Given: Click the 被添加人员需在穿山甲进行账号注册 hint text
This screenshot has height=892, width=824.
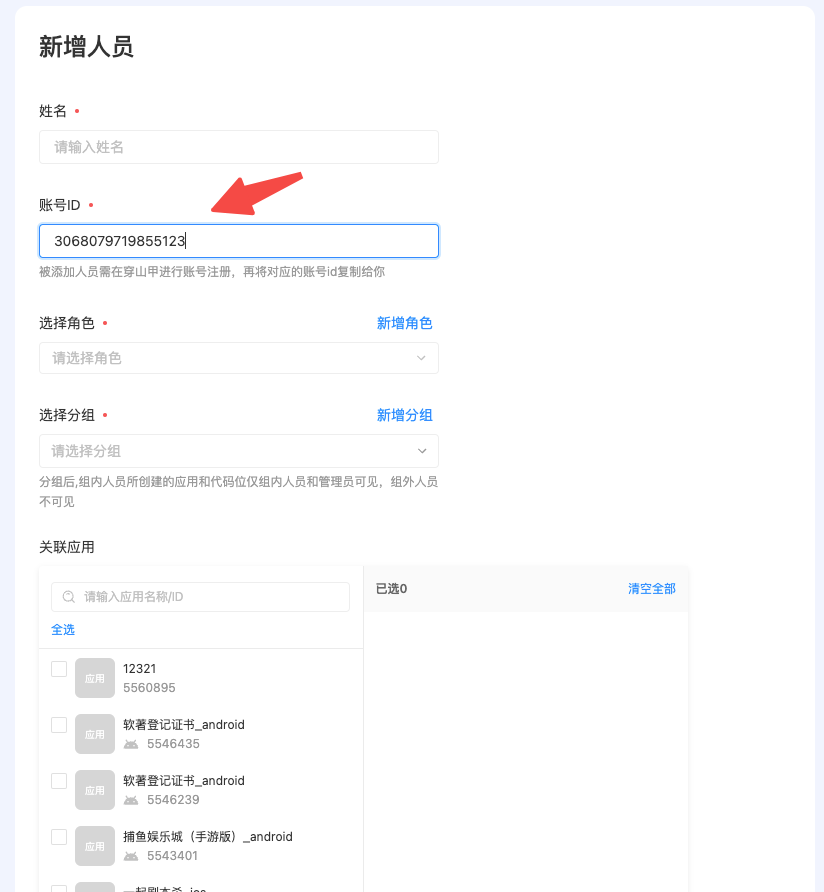Looking at the screenshot, I should tap(212, 272).
